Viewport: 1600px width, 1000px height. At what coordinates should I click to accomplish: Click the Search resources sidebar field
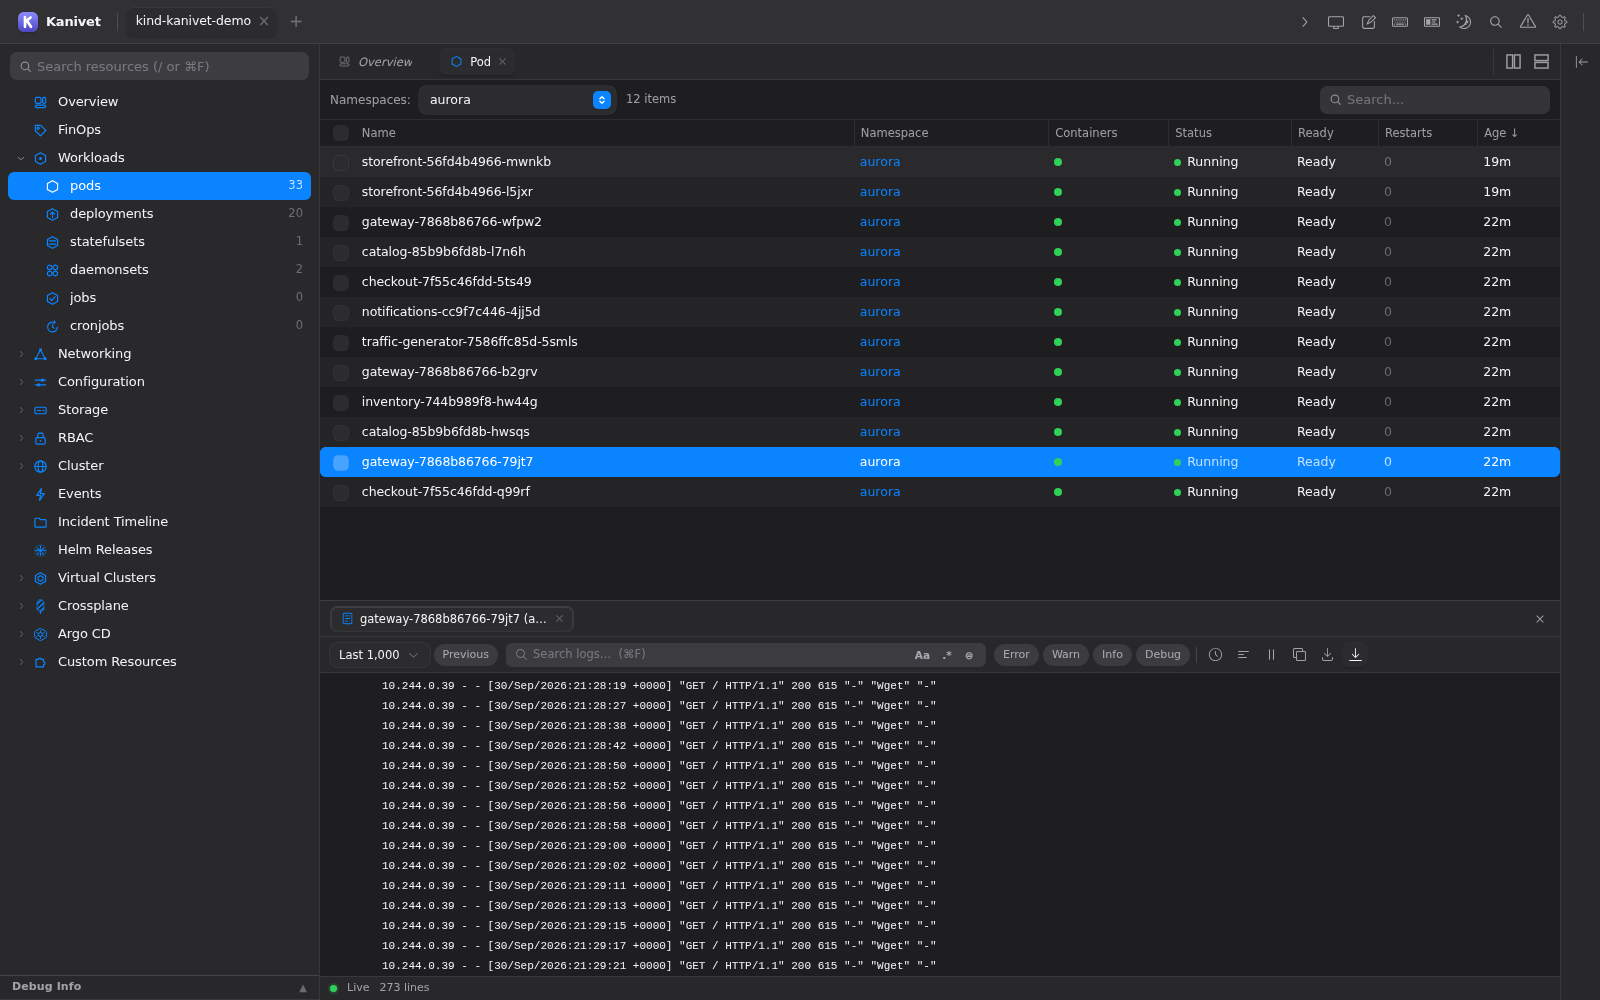click(x=160, y=66)
